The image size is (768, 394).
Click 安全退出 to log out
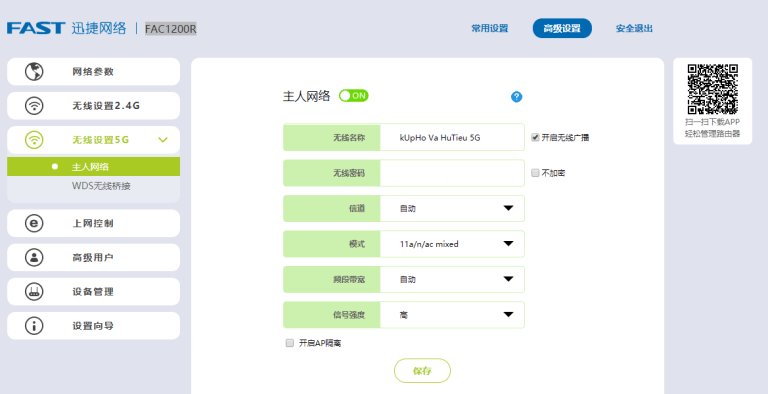coord(634,28)
